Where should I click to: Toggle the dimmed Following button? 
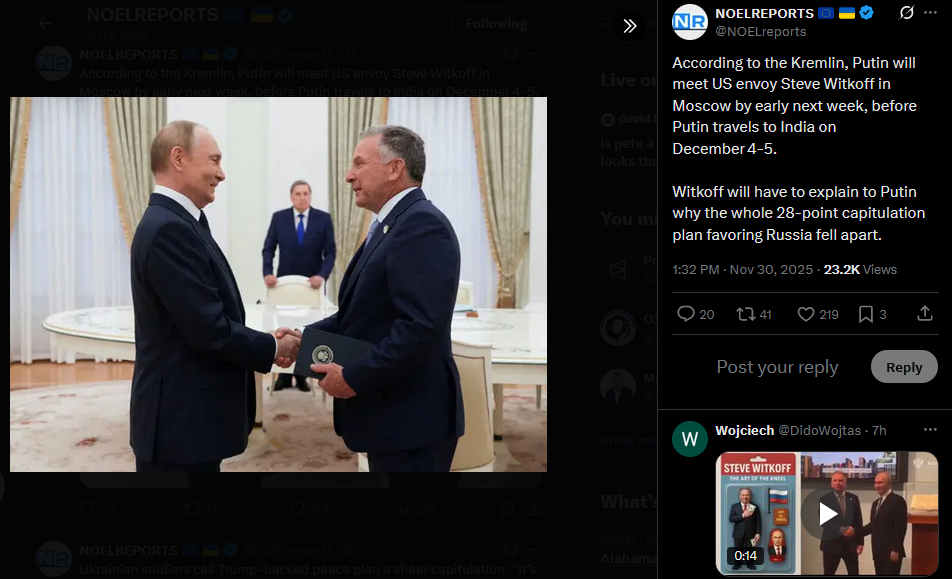(496, 24)
